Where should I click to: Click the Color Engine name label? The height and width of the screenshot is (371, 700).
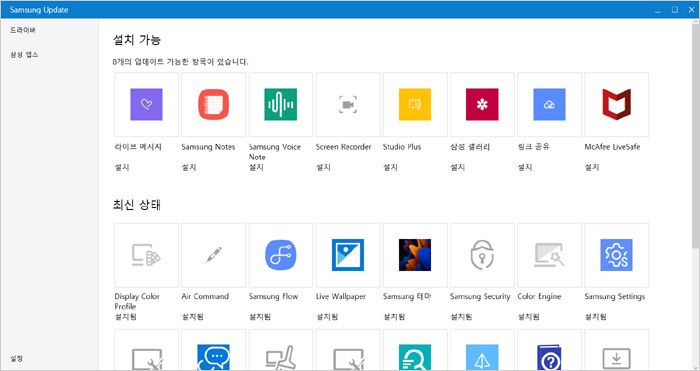539,296
